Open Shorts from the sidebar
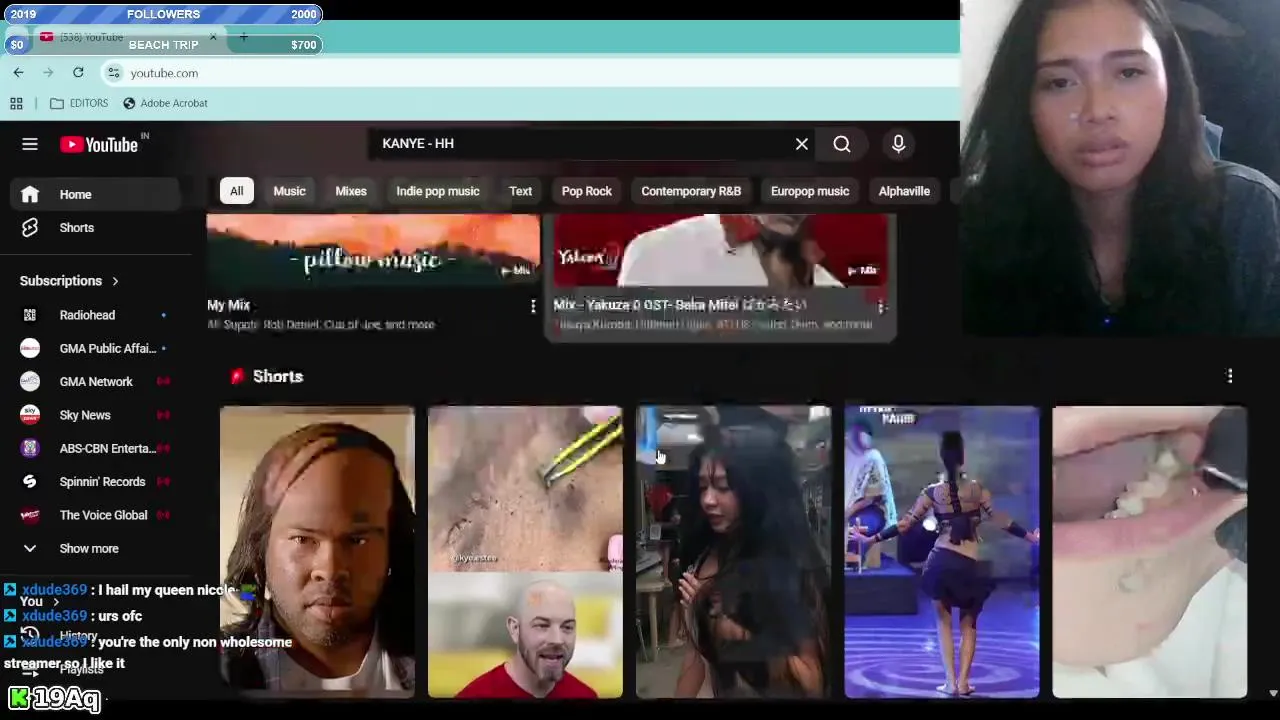The height and width of the screenshot is (720, 1280). [x=95, y=228]
